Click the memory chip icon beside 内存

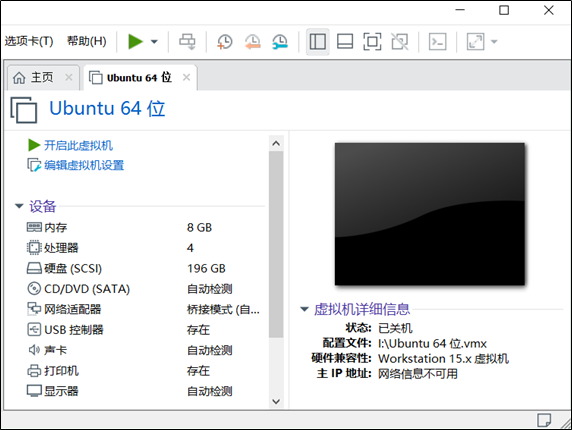pyautogui.click(x=34, y=227)
